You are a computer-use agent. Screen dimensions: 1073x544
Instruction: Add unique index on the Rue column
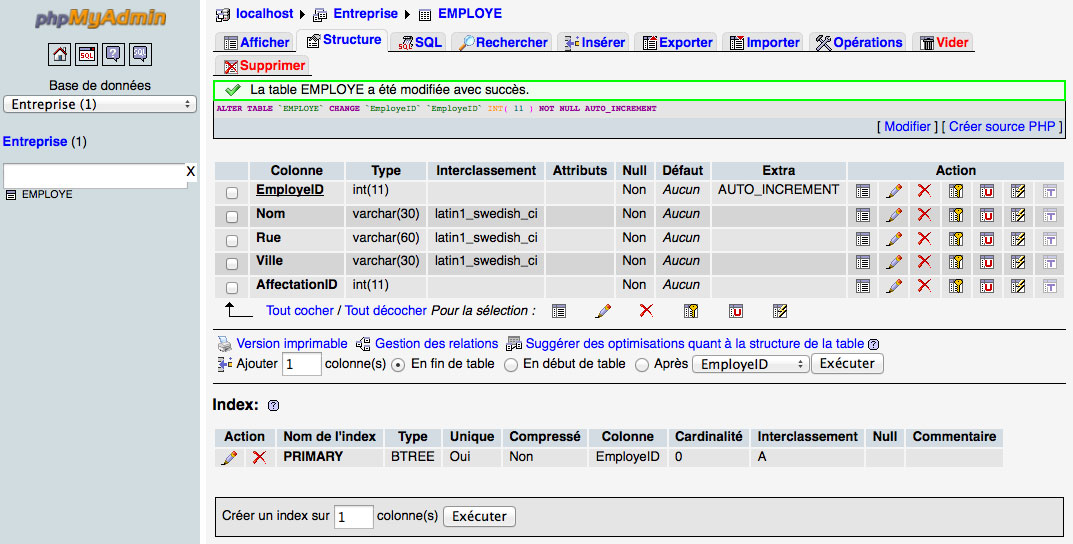click(x=987, y=239)
